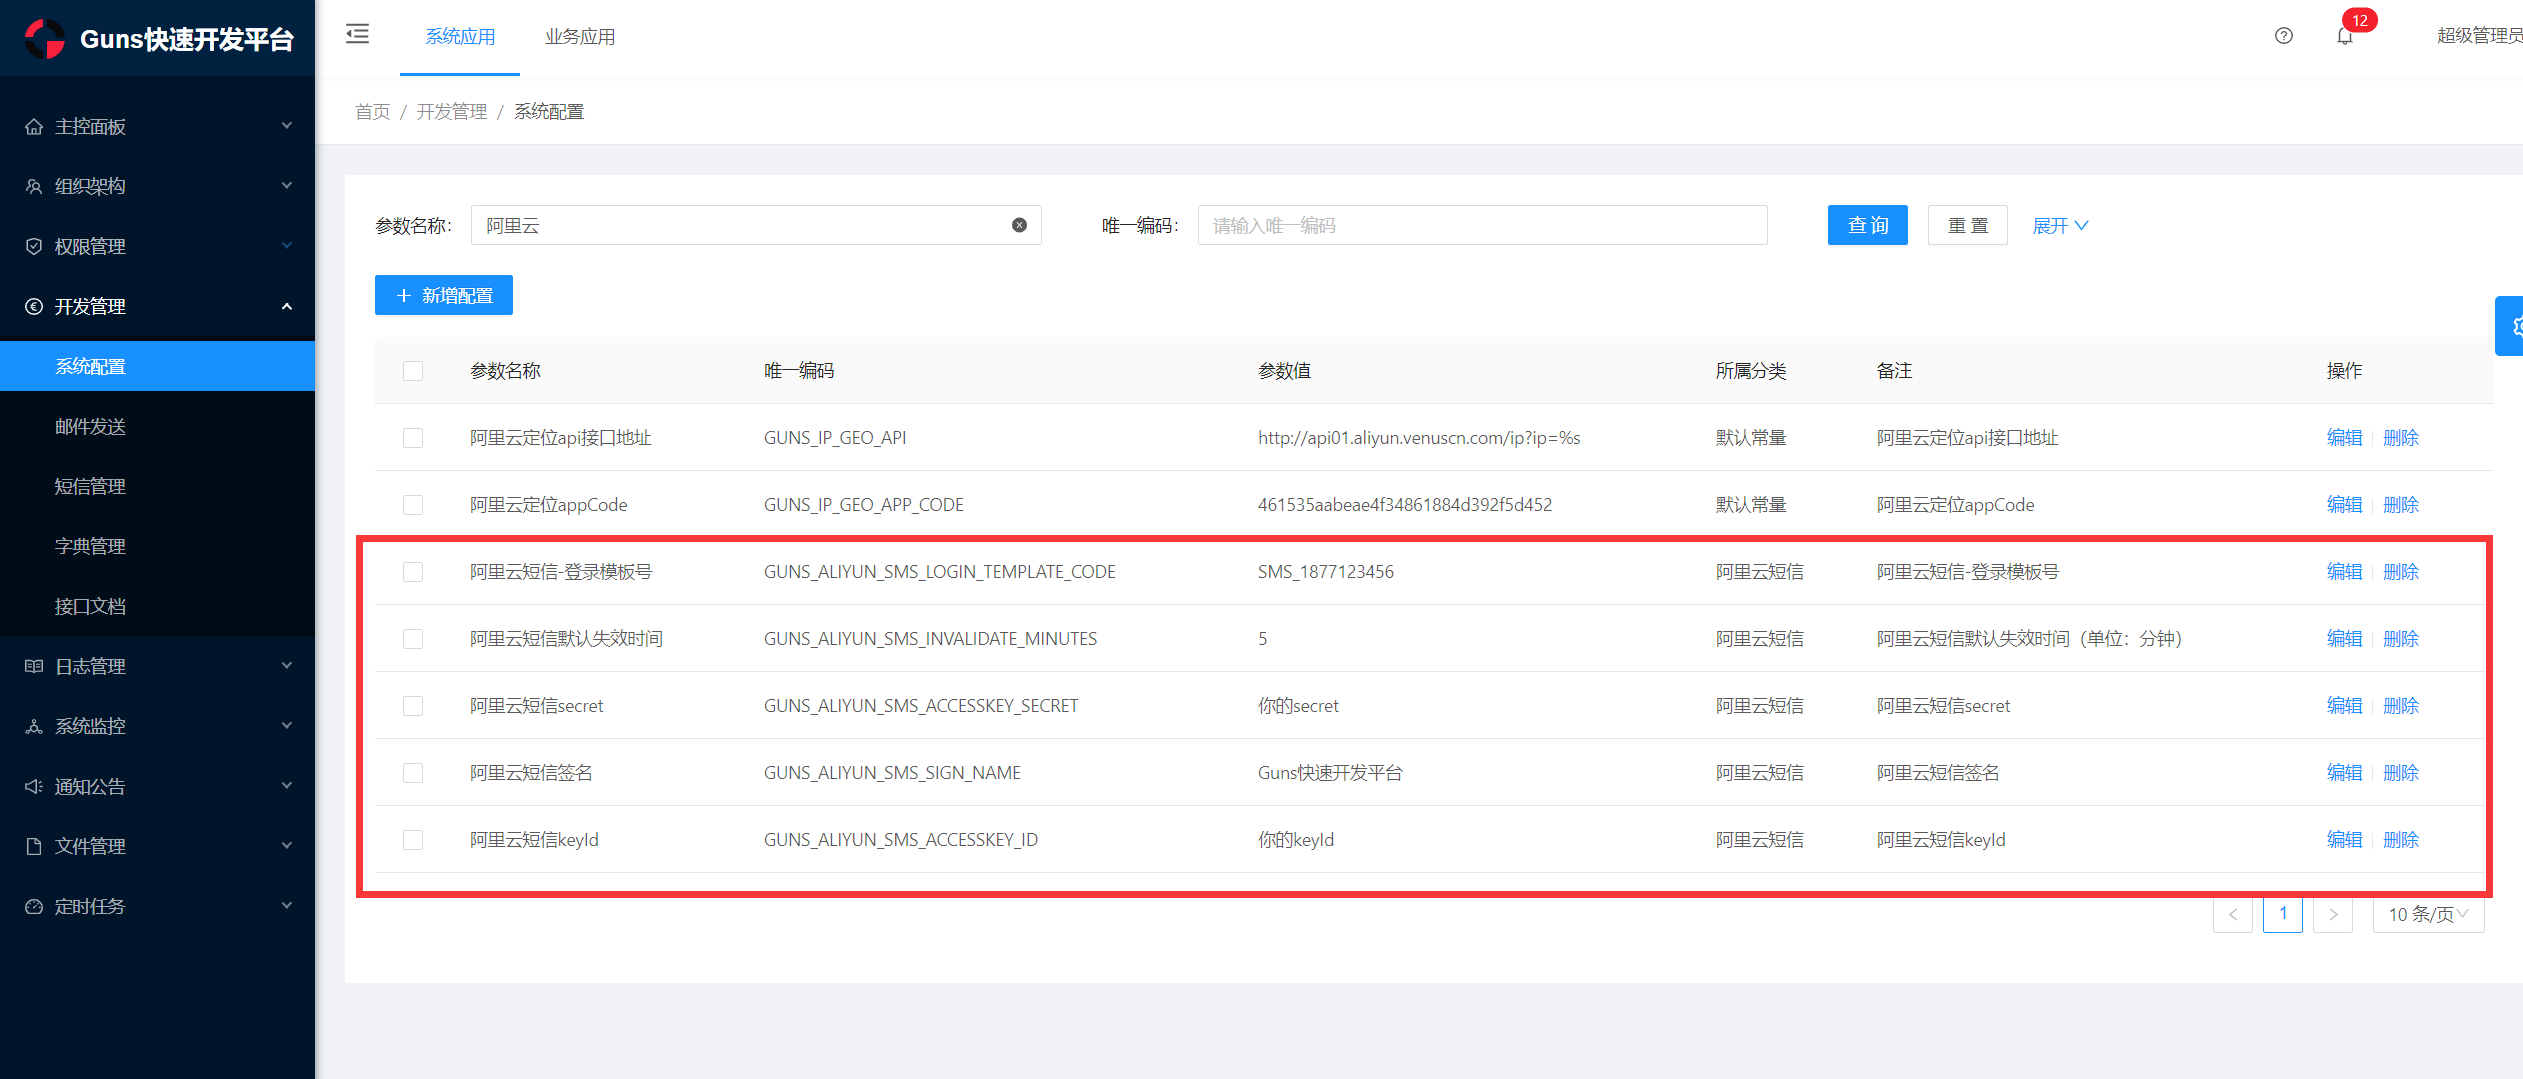Select page 1 in pagination
Image resolution: width=2523 pixels, height=1079 pixels.
(x=2283, y=914)
